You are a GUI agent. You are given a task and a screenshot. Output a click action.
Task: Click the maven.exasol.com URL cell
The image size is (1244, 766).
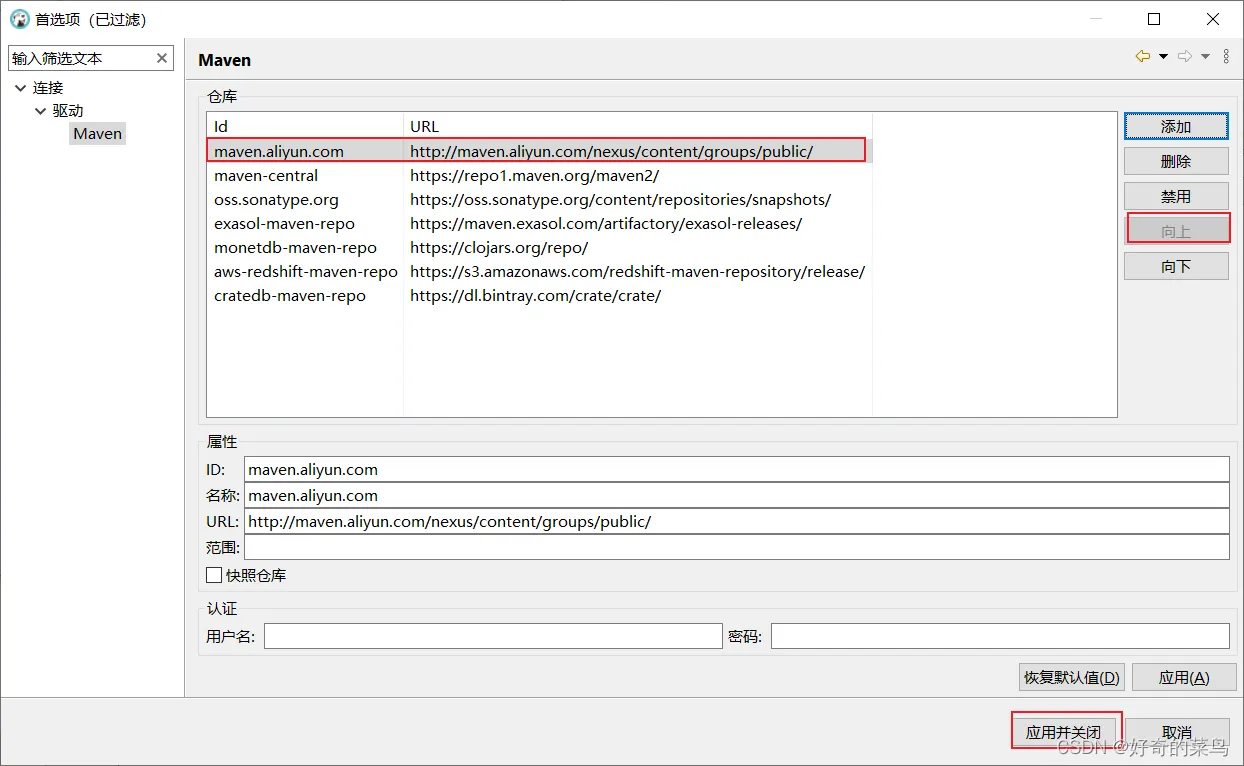point(606,223)
